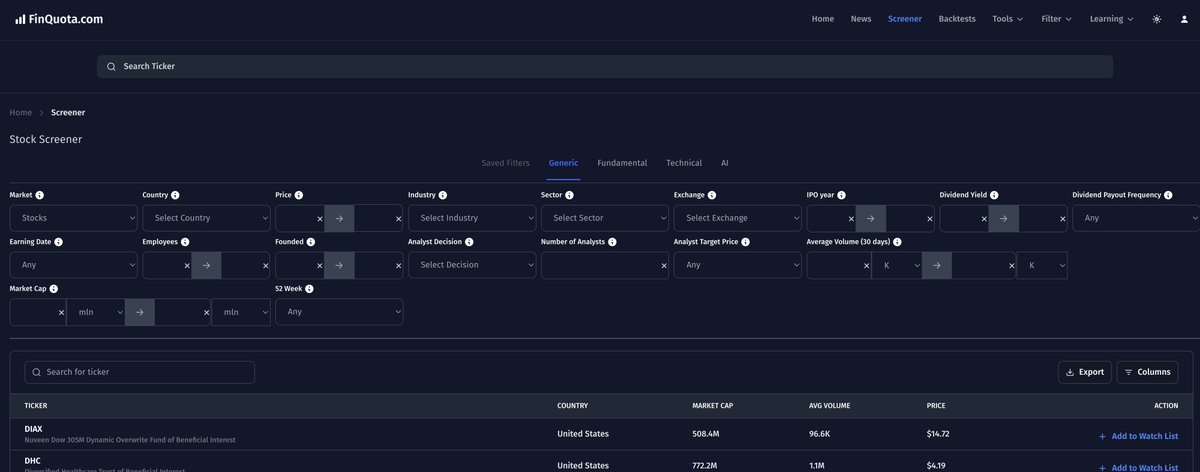Open the News nav item
The height and width of the screenshot is (472, 1200).
click(x=861, y=19)
